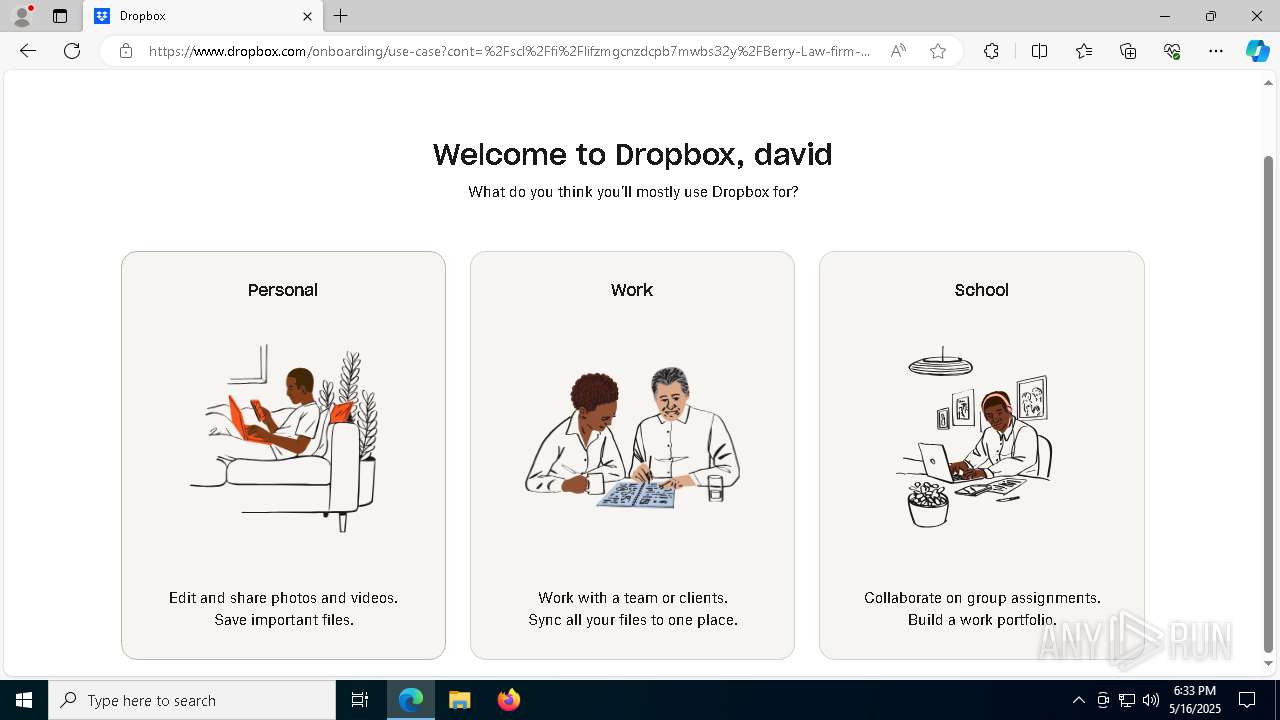
Task: Click the School card illustration
Action: point(975,438)
